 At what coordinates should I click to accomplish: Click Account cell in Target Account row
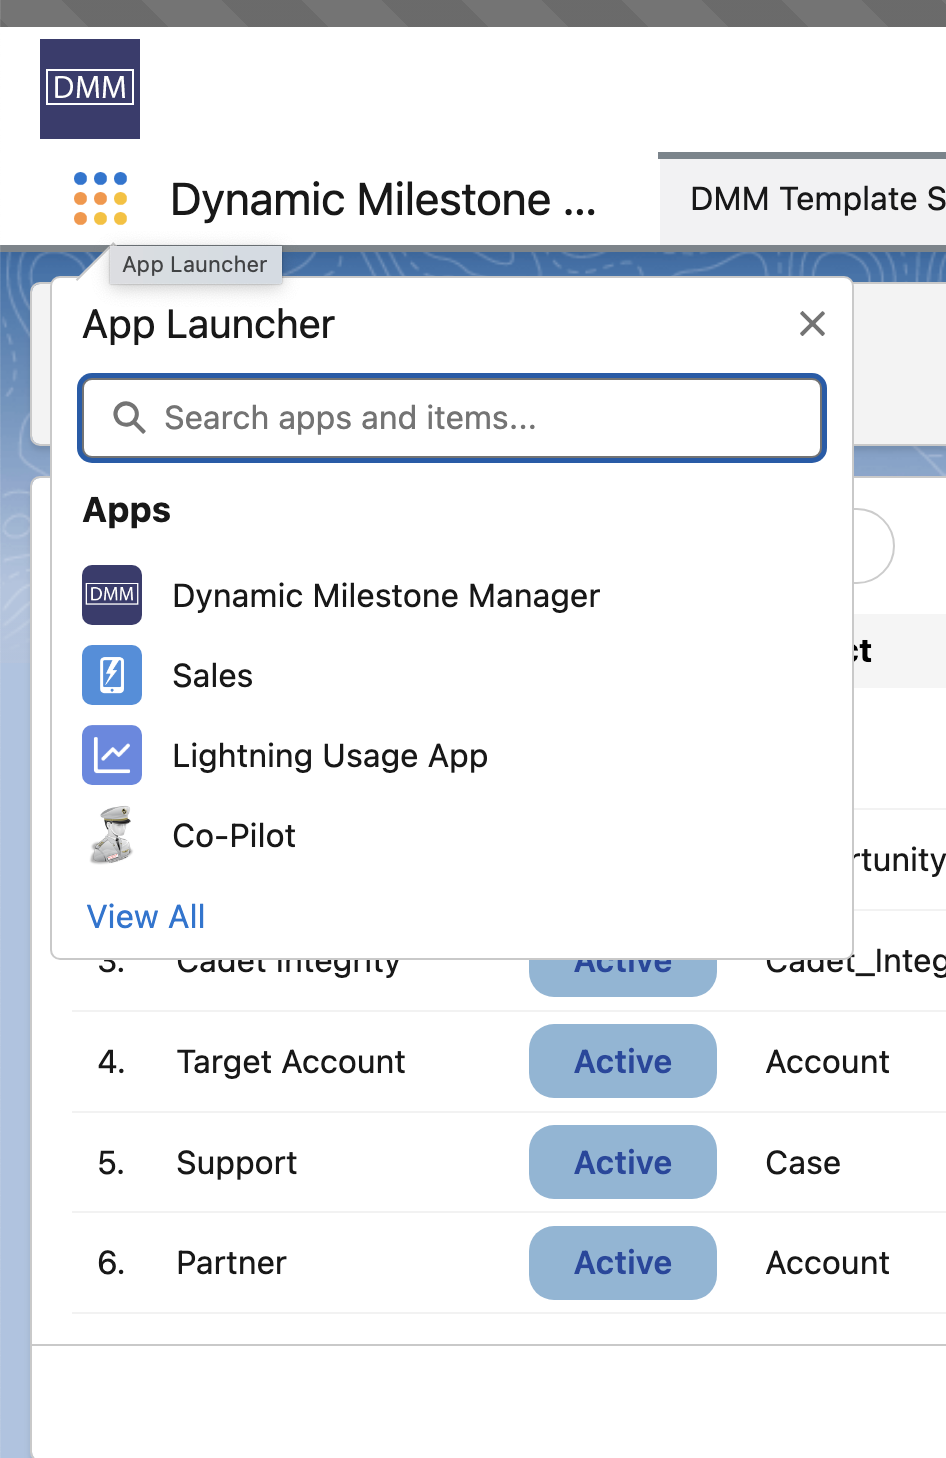[x=828, y=1062]
